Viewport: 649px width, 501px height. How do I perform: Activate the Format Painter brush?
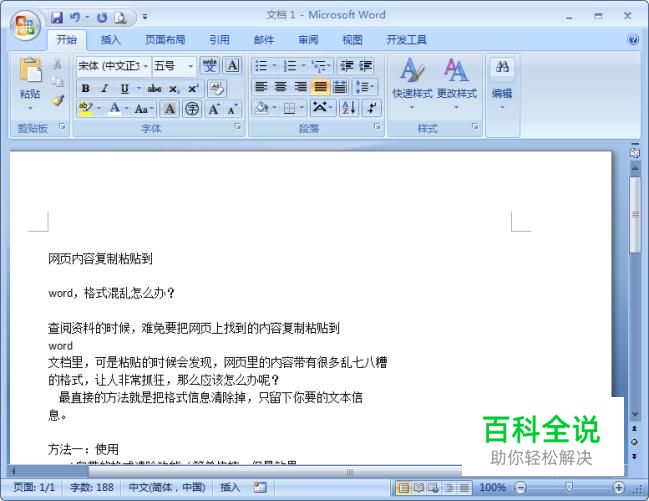click(x=58, y=100)
